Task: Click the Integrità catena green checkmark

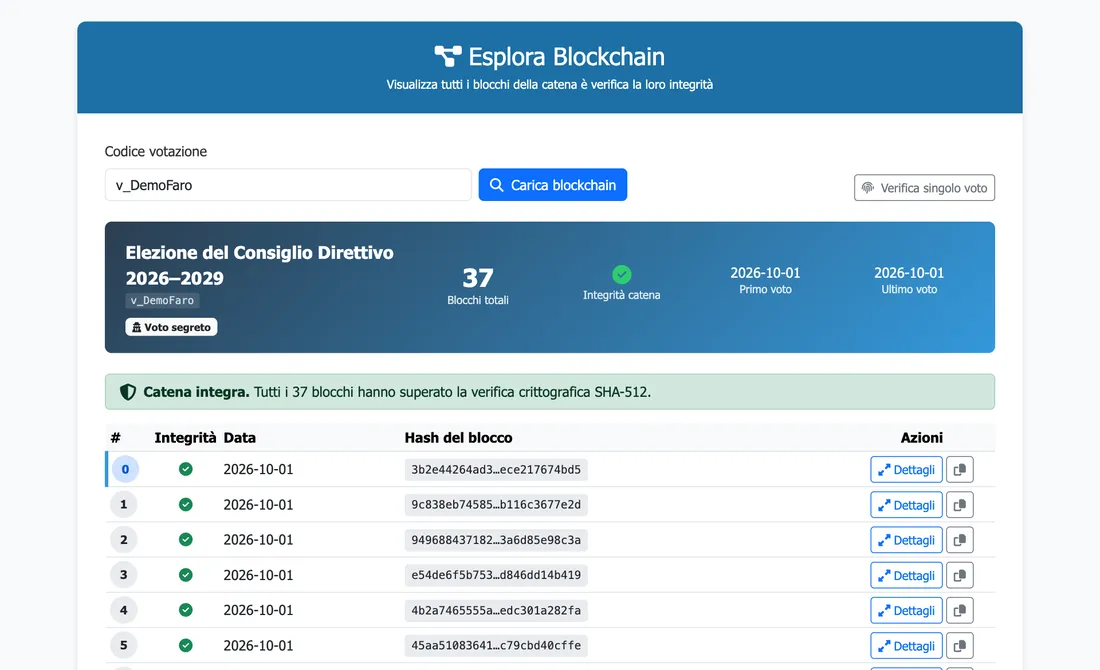Action: [x=622, y=274]
